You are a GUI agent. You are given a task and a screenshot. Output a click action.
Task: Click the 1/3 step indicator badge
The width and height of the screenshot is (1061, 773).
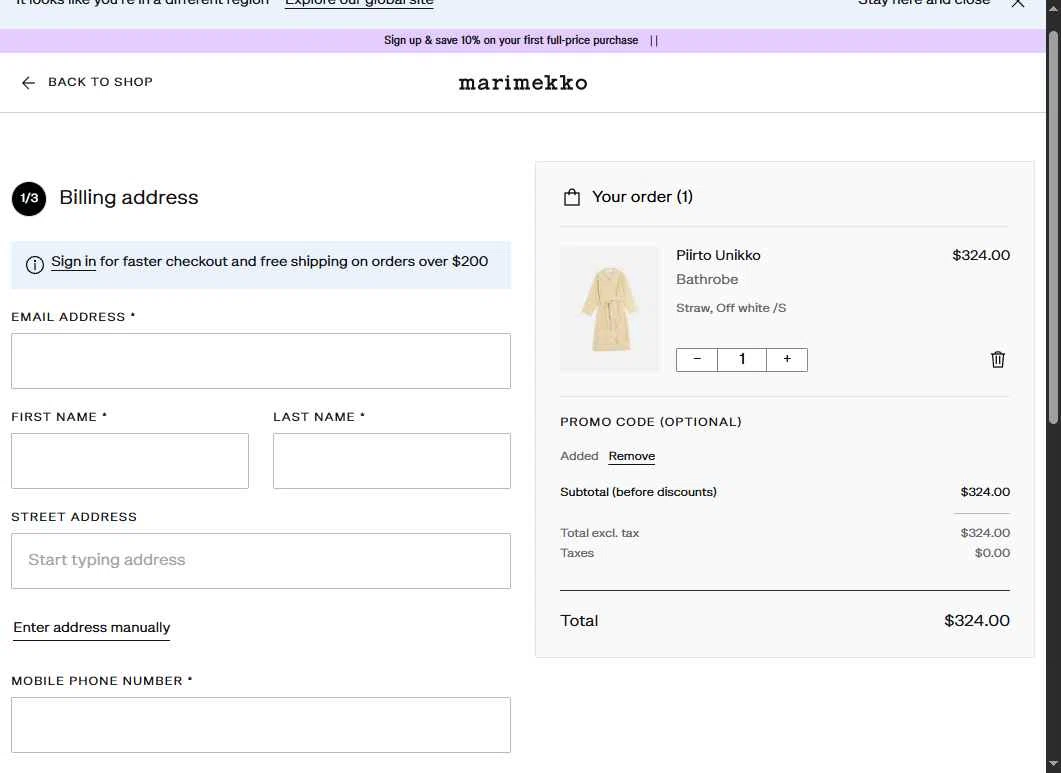[29, 198]
